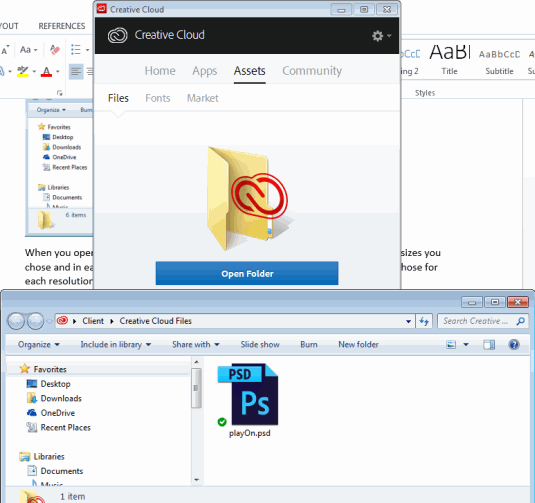Image resolution: width=535 pixels, height=503 pixels.
Task: Select the Files sub-tab under Assets
Action: 118,98
